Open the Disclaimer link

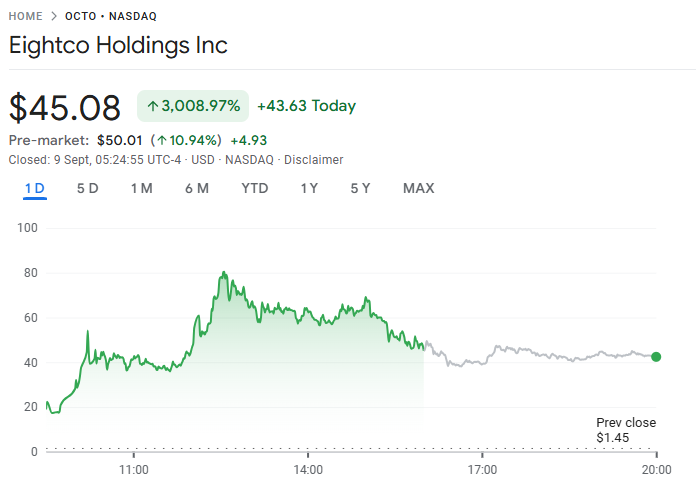[x=314, y=160]
